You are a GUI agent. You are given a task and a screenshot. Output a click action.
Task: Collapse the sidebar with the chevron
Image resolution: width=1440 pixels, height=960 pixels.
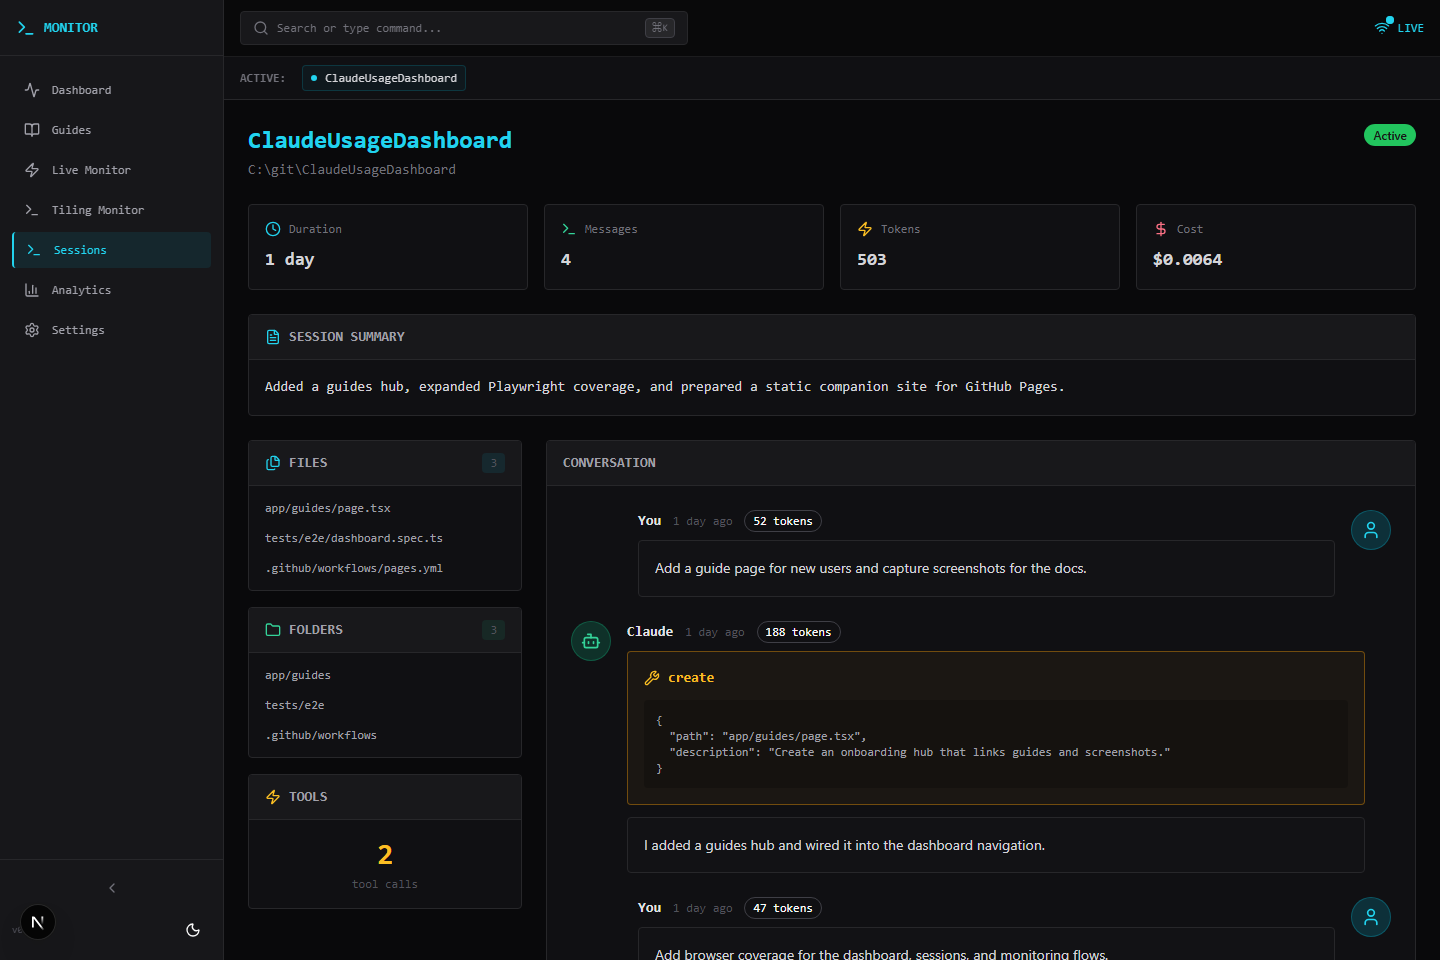[112, 888]
